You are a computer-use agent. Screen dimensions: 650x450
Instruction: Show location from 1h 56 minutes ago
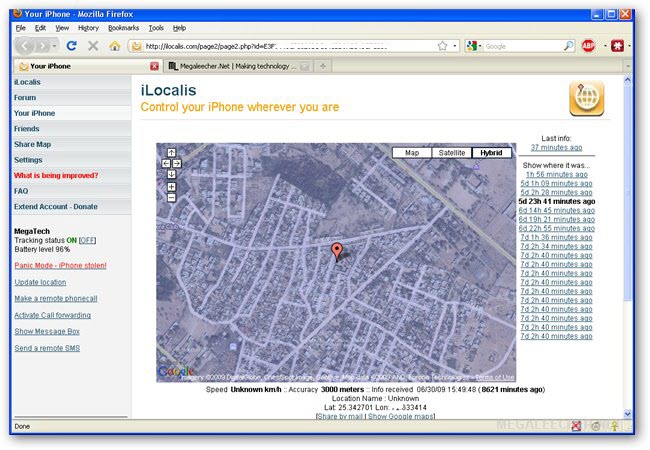pos(557,174)
